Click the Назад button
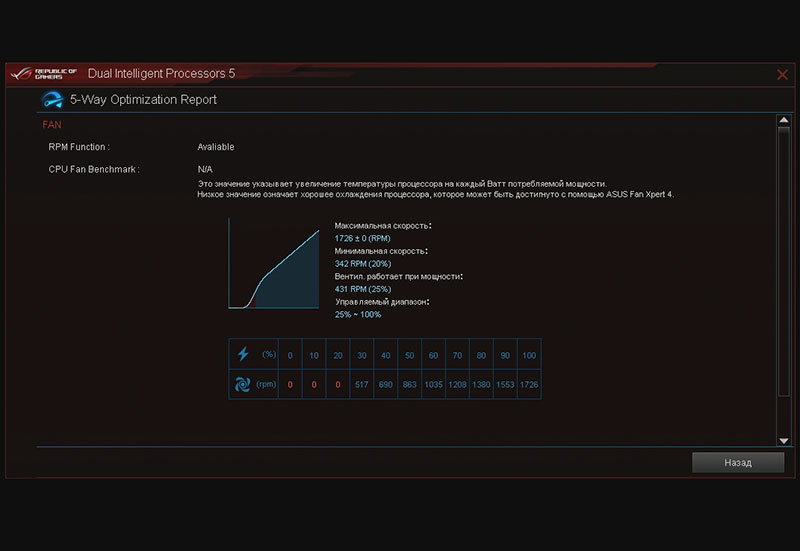This screenshot has width=800, height=551. click(738, 463)
